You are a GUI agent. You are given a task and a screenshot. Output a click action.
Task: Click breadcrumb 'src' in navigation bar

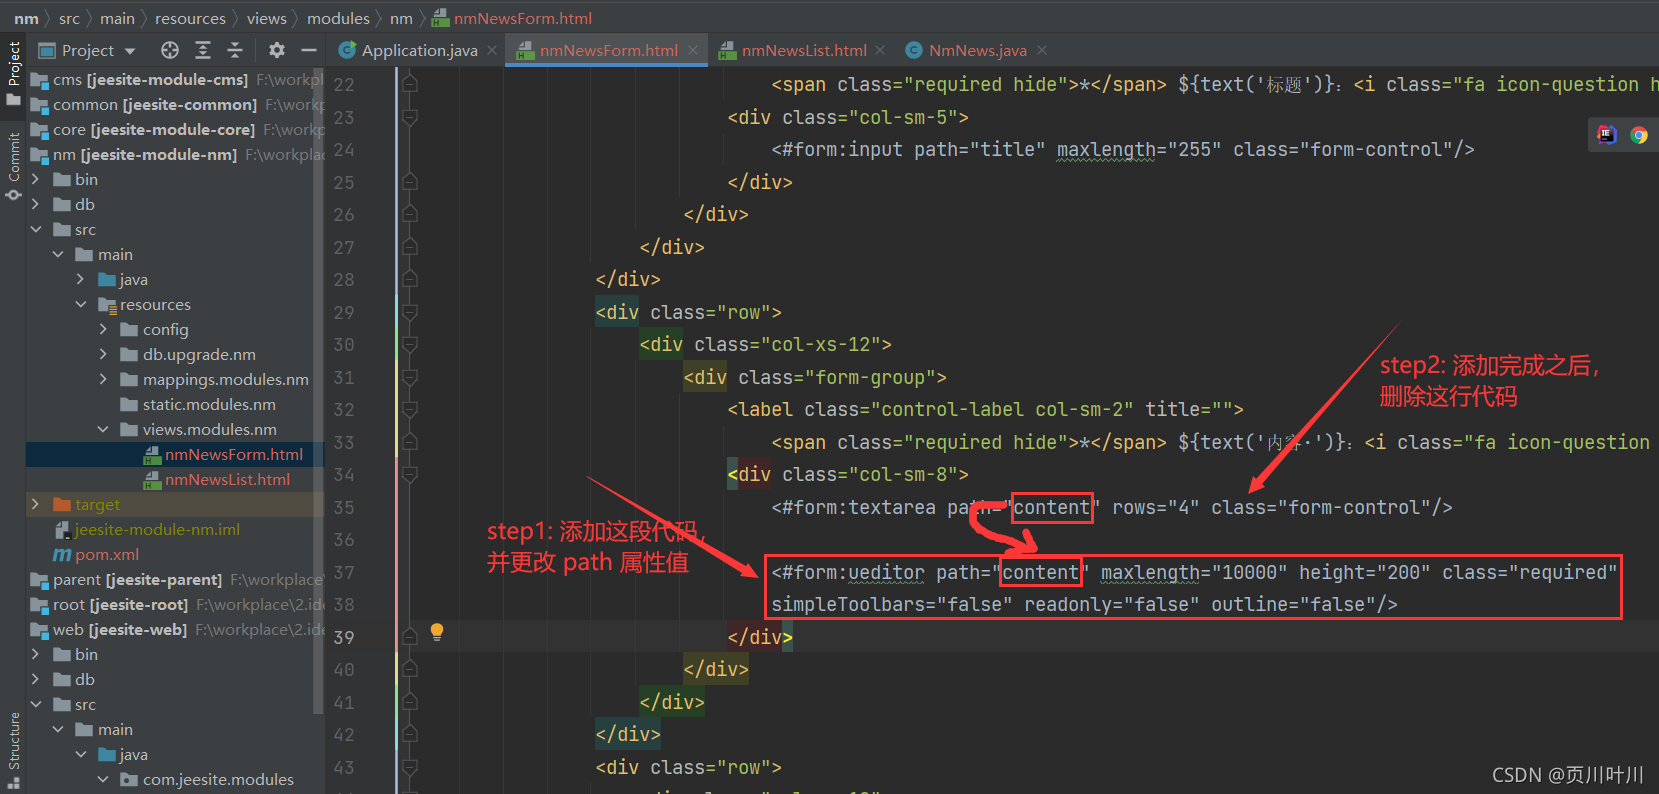pyautogui.click(x=69, y=18)
